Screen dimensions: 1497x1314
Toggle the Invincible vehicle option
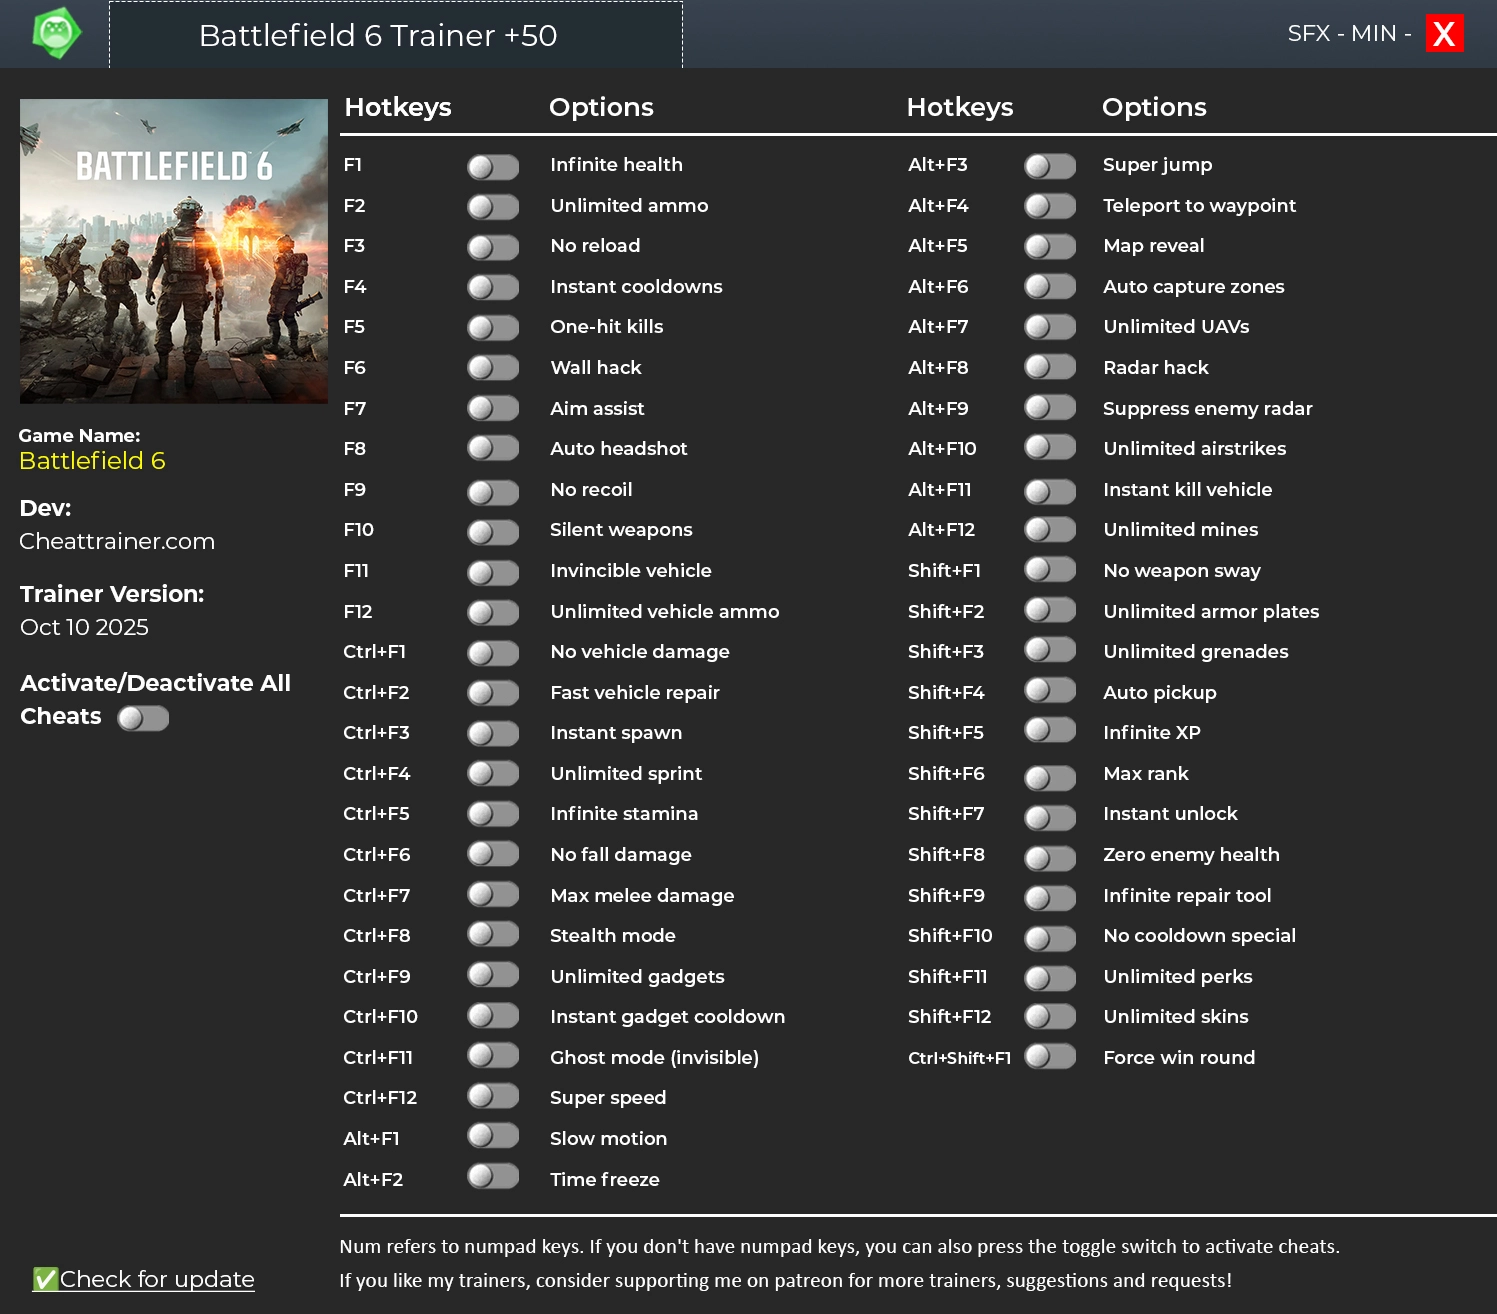493,571
